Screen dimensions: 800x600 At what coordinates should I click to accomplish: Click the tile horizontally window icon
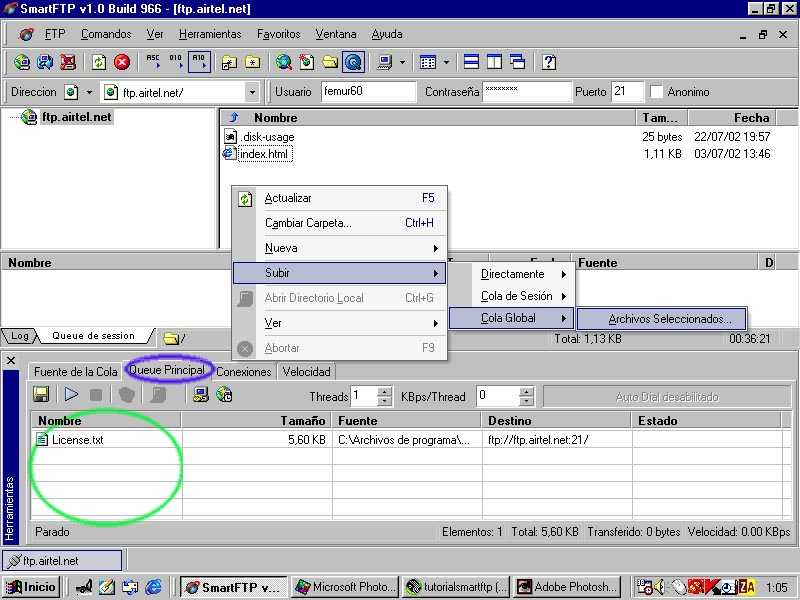pyautogui.click(x=471, y=62)
